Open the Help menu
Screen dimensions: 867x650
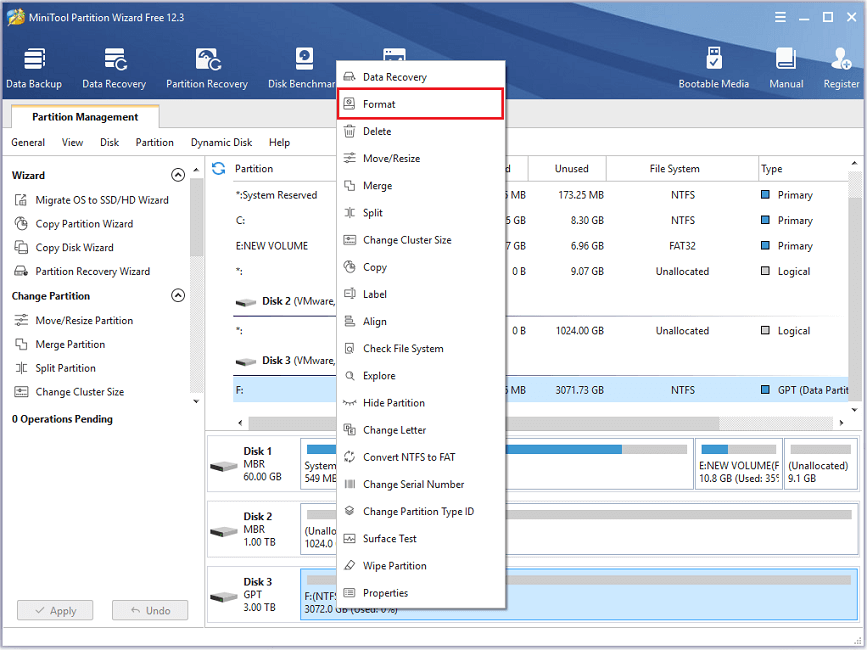[x=279, y=143]
